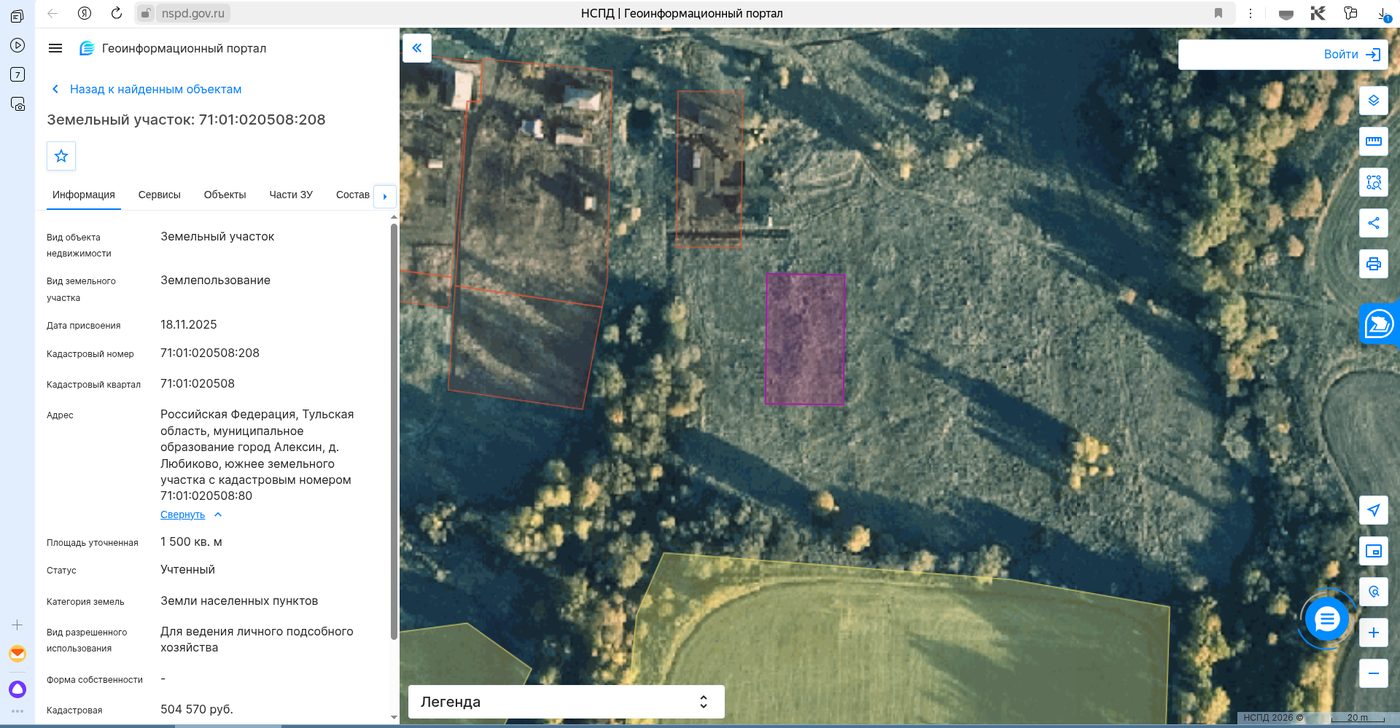Click the cadastral number value 71:01:020508:208

click(210, 353)
